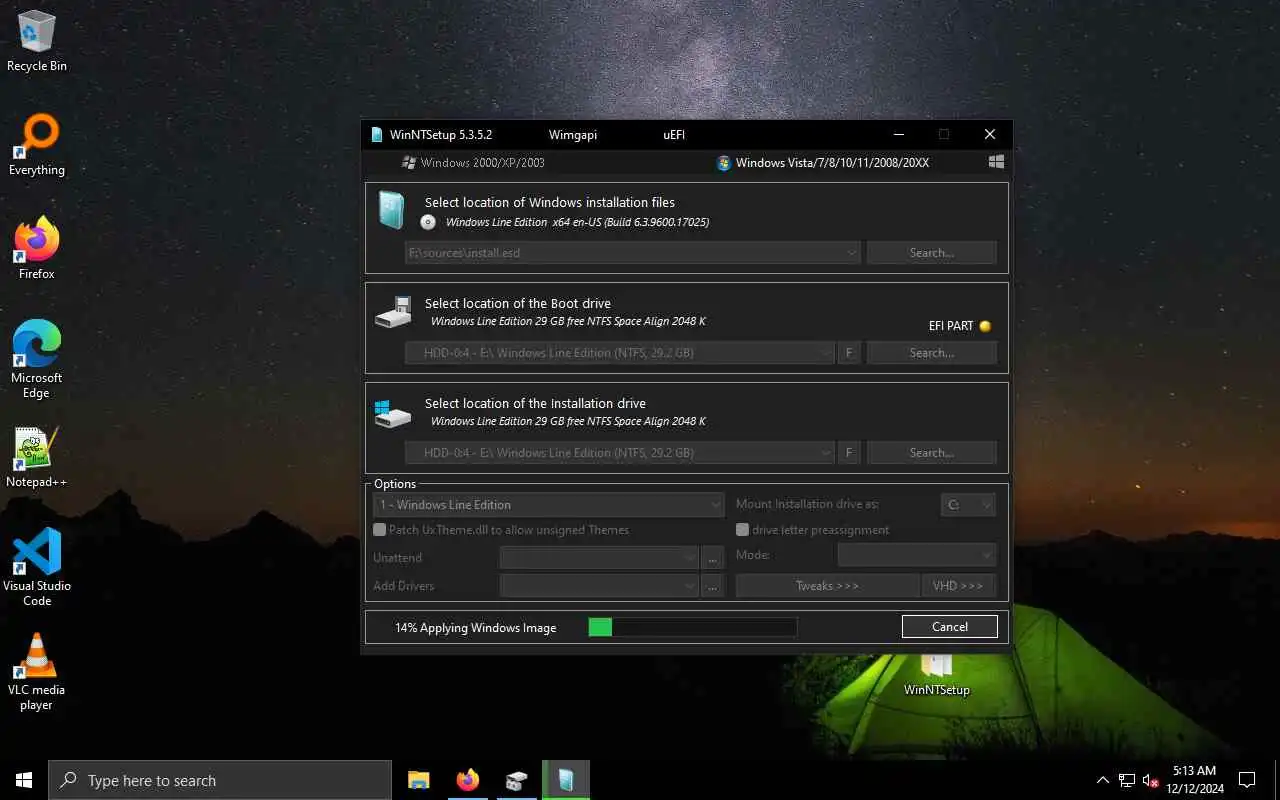Click the Wimgapi label in the title bar
Viewport: 1280px width, 800px height.
coord(573,134)
